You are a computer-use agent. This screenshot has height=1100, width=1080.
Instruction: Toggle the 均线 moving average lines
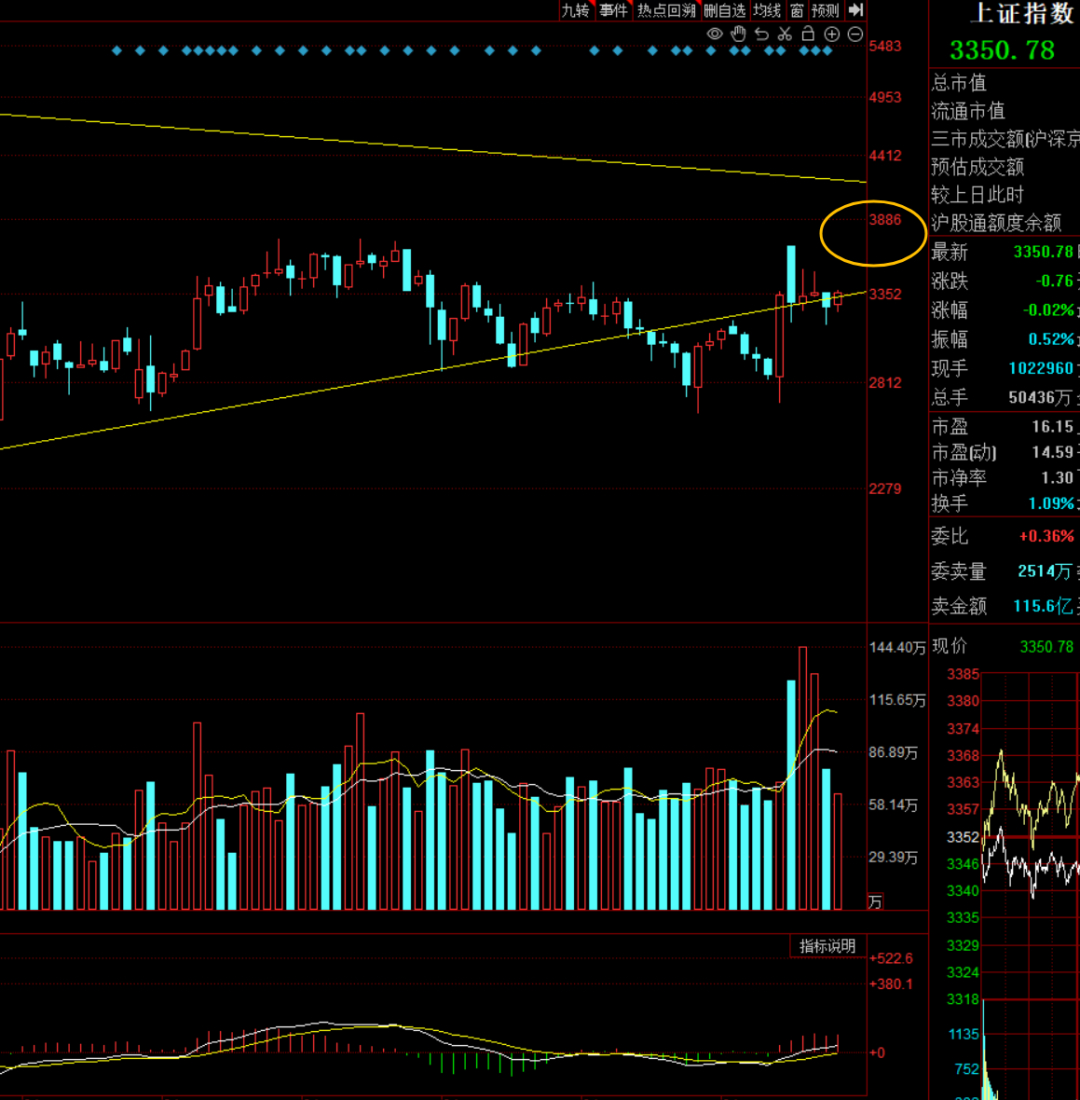[767, 10]
